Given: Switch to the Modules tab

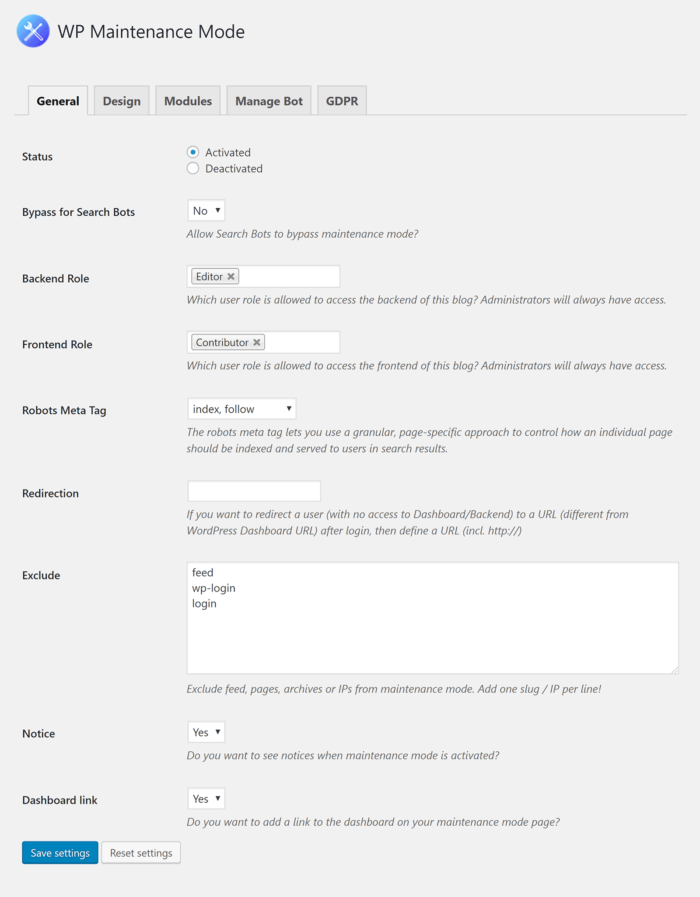Looking at the screenshot, I should [x=187, y=100].
